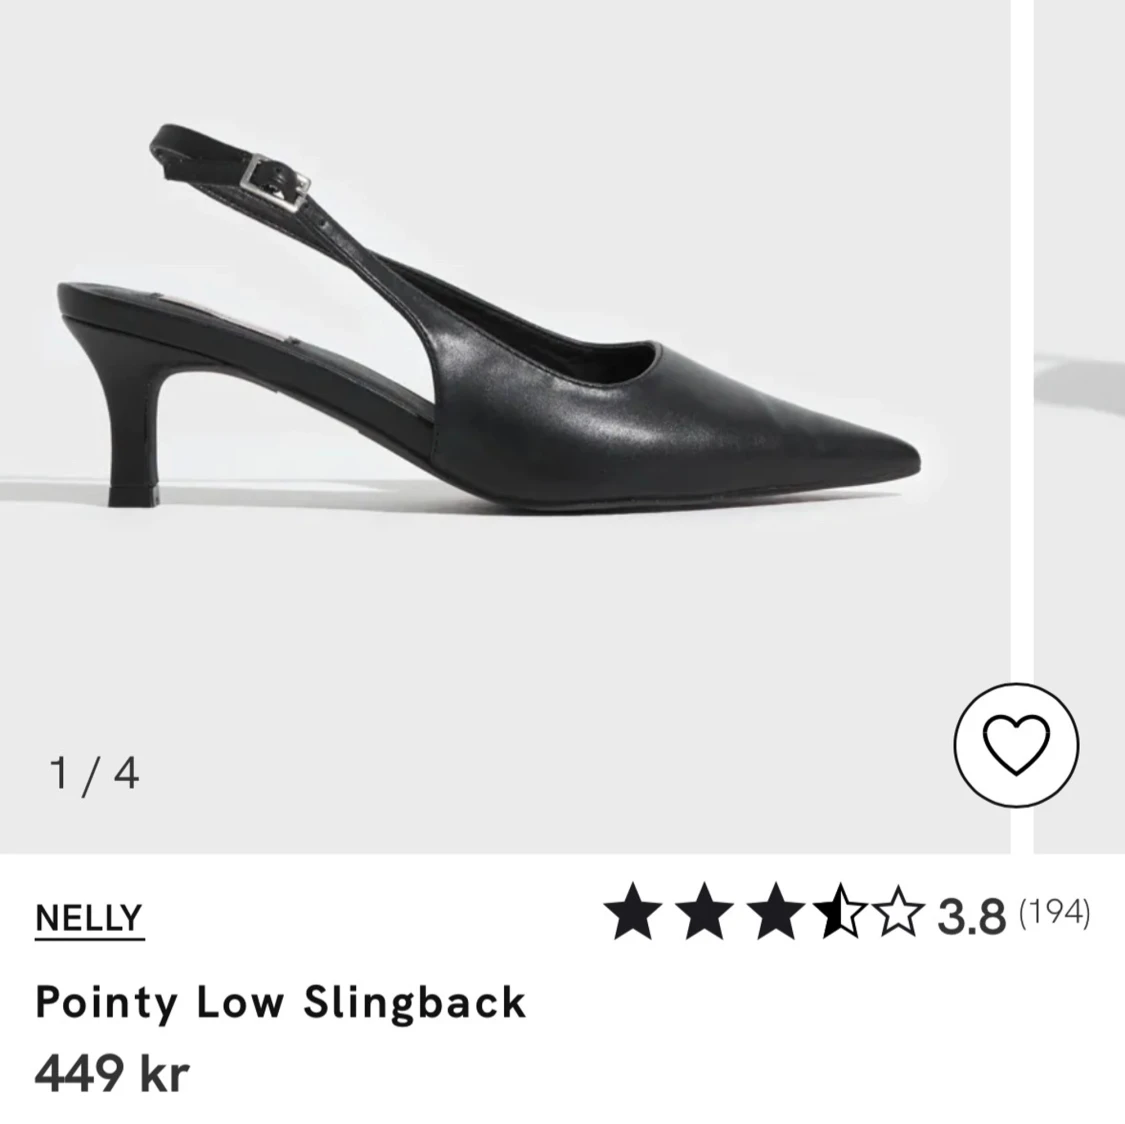Open the NELLY brand link

pos(89,917)
